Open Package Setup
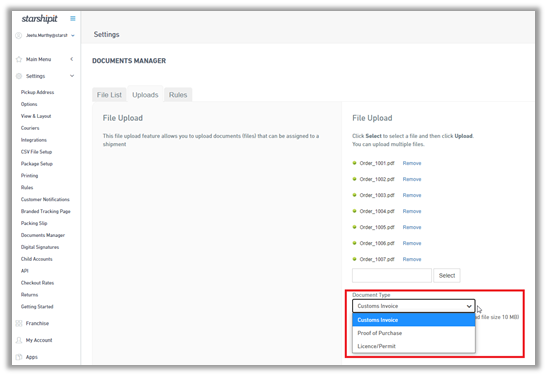 click(37, 164)
